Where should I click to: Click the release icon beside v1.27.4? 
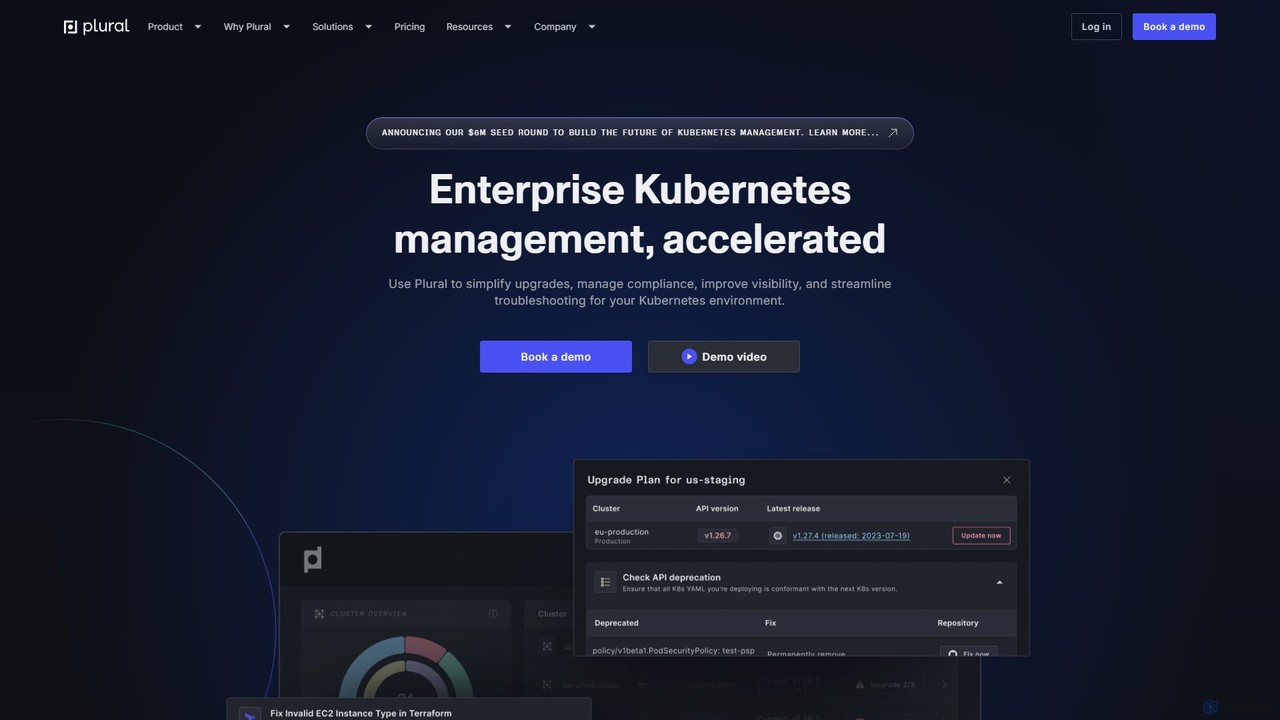(777, 536)
